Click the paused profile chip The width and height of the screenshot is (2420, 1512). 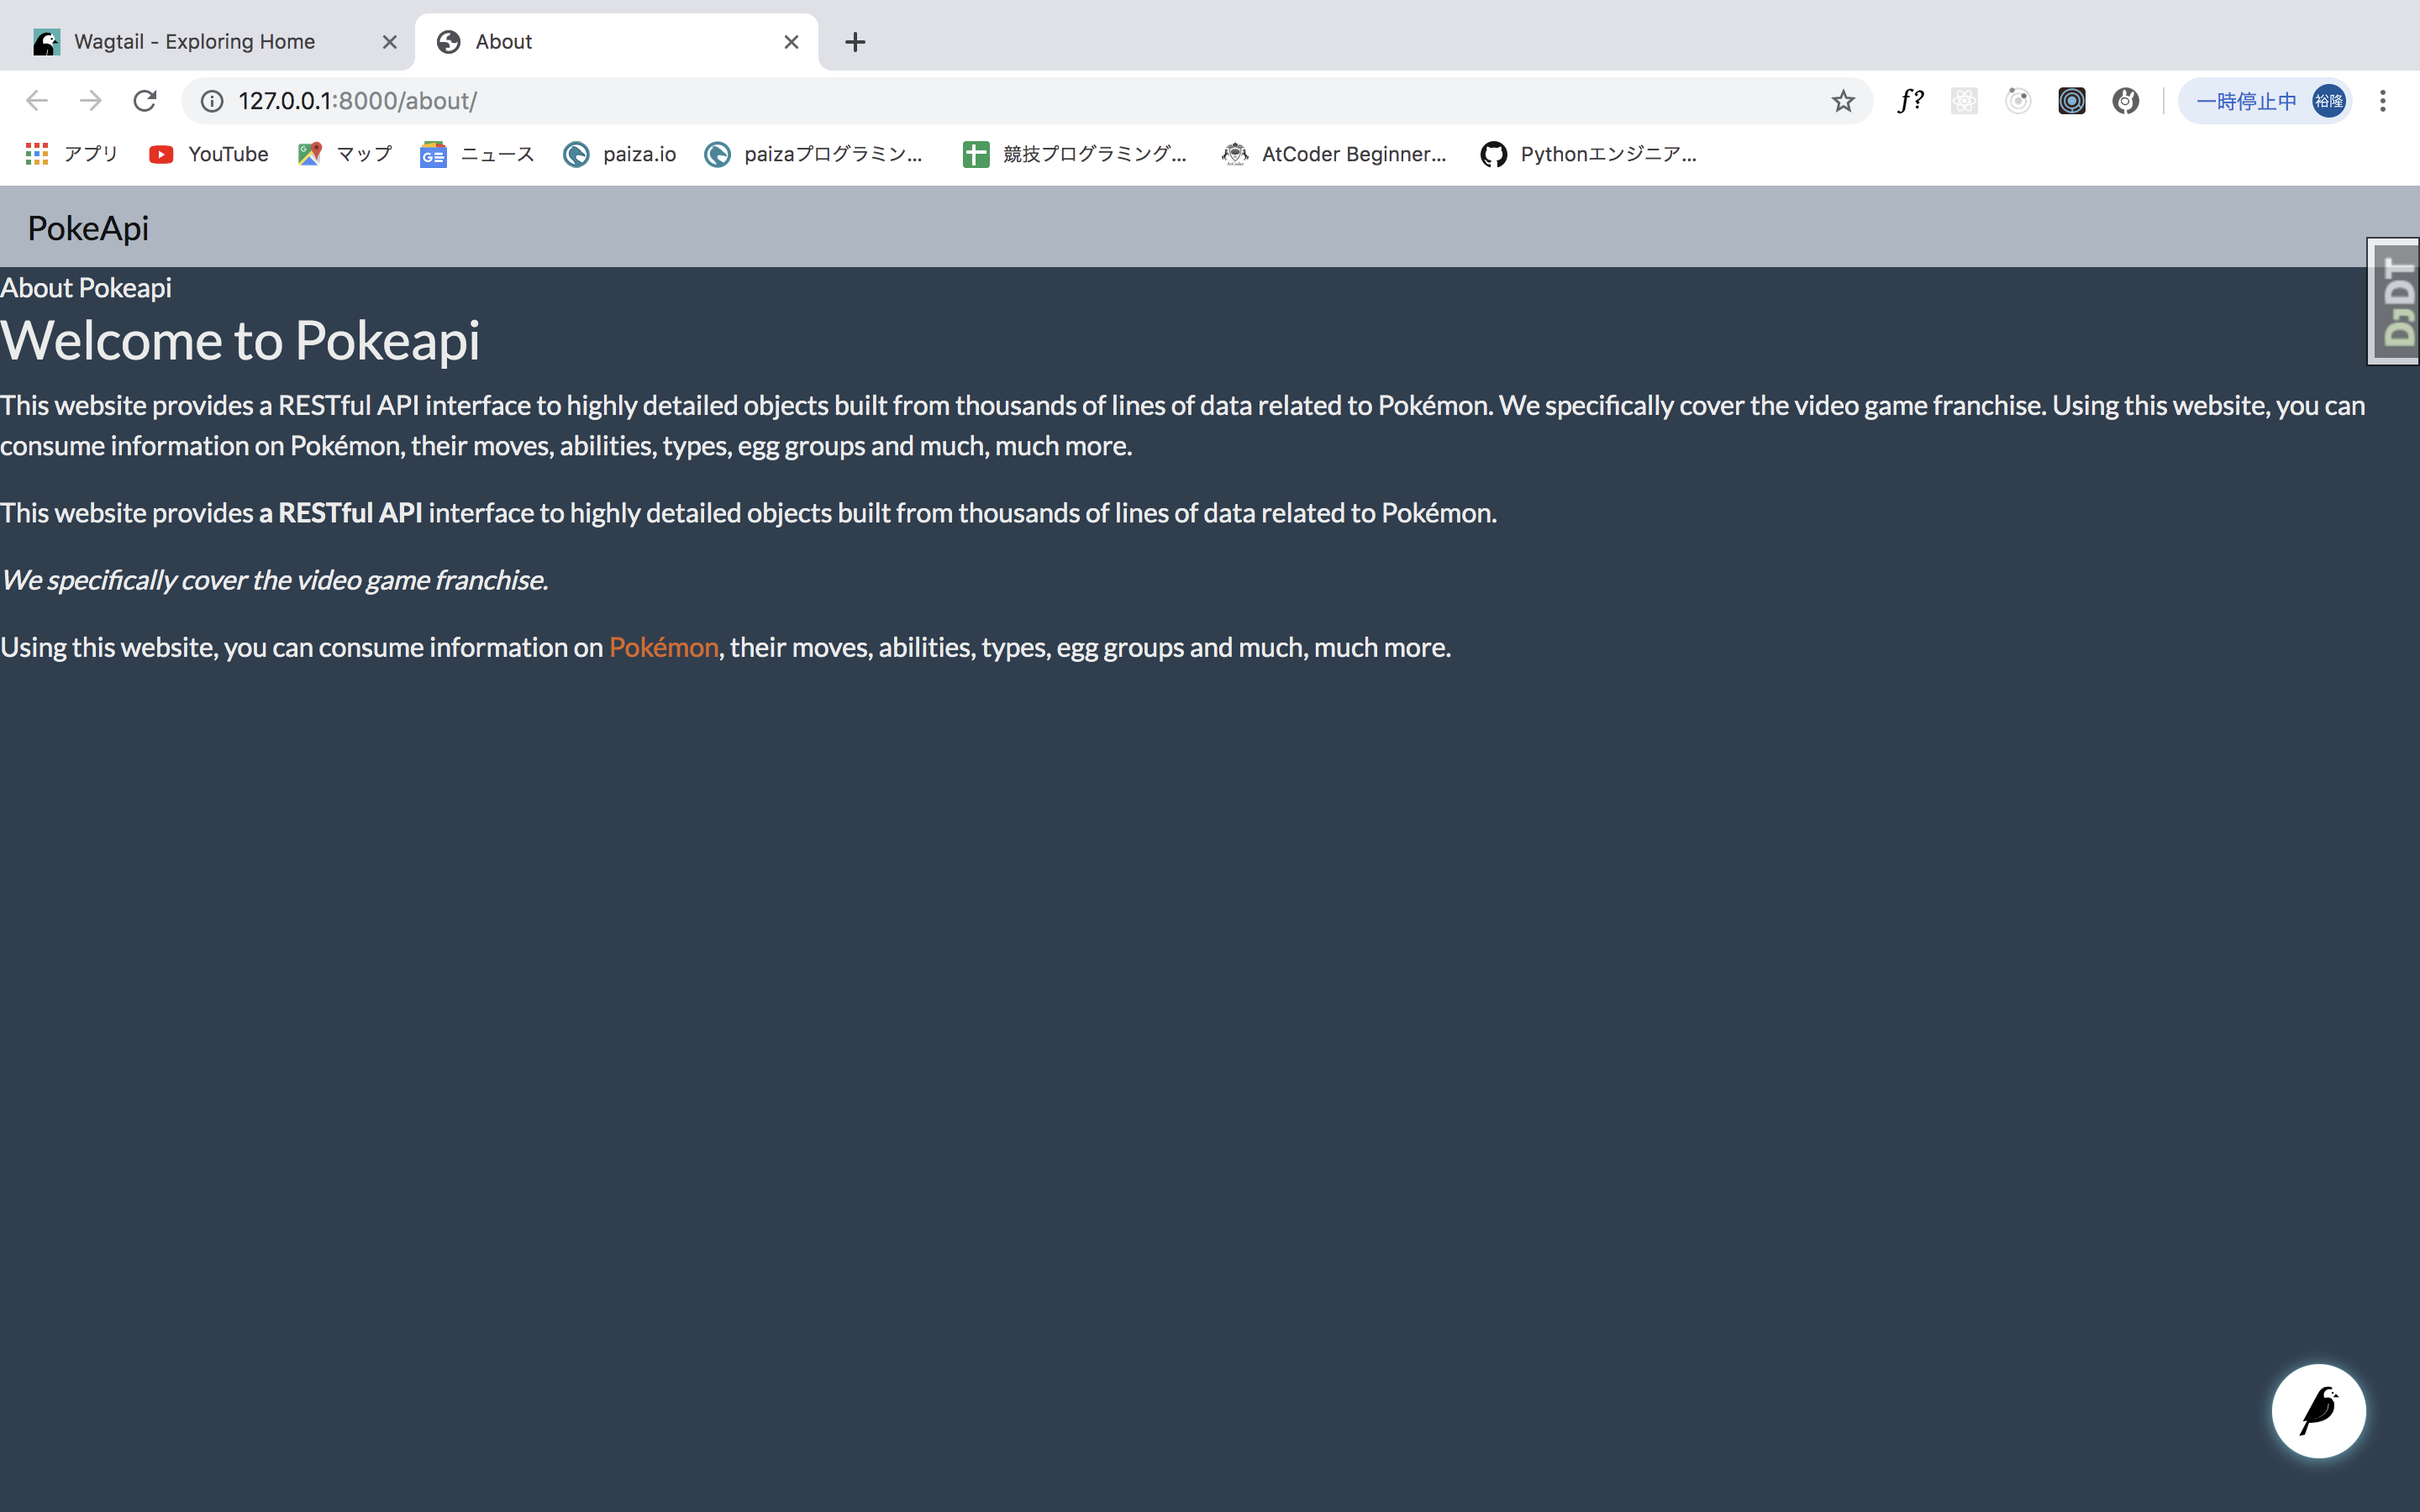pos(2264,101)
